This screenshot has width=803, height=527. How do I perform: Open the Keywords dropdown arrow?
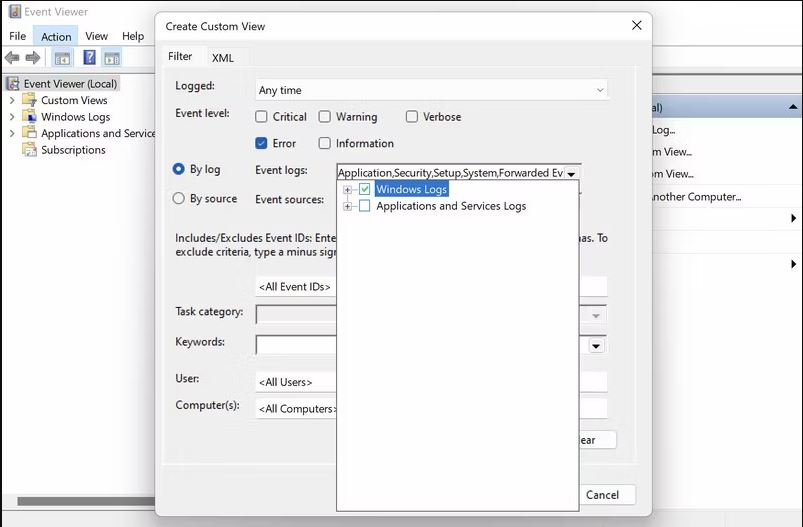[x=596, y=346]
